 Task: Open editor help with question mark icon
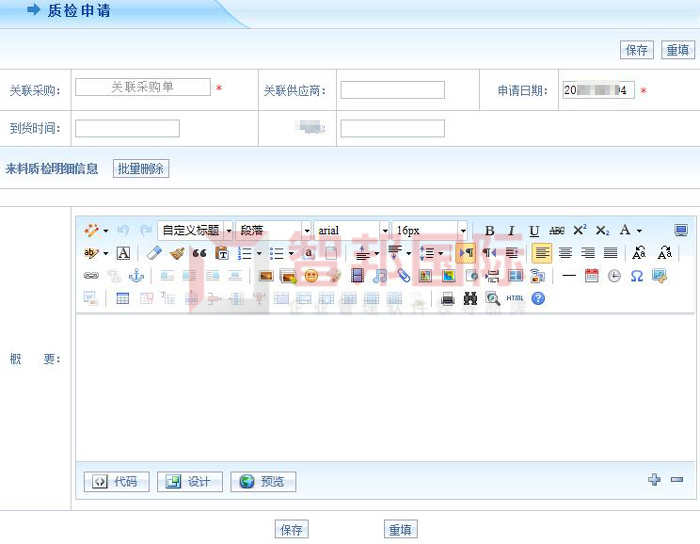[x=538, y=298]
